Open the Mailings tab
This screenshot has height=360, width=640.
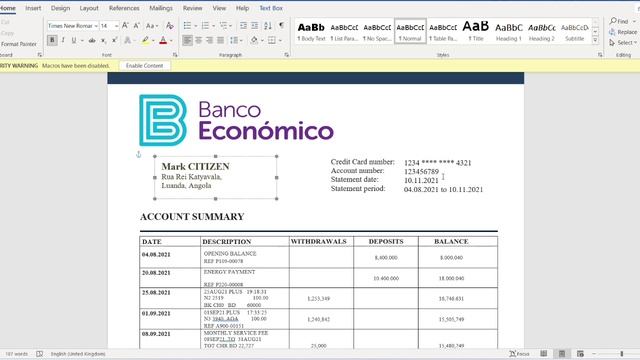pyautogui.click(x=161, y=8)
